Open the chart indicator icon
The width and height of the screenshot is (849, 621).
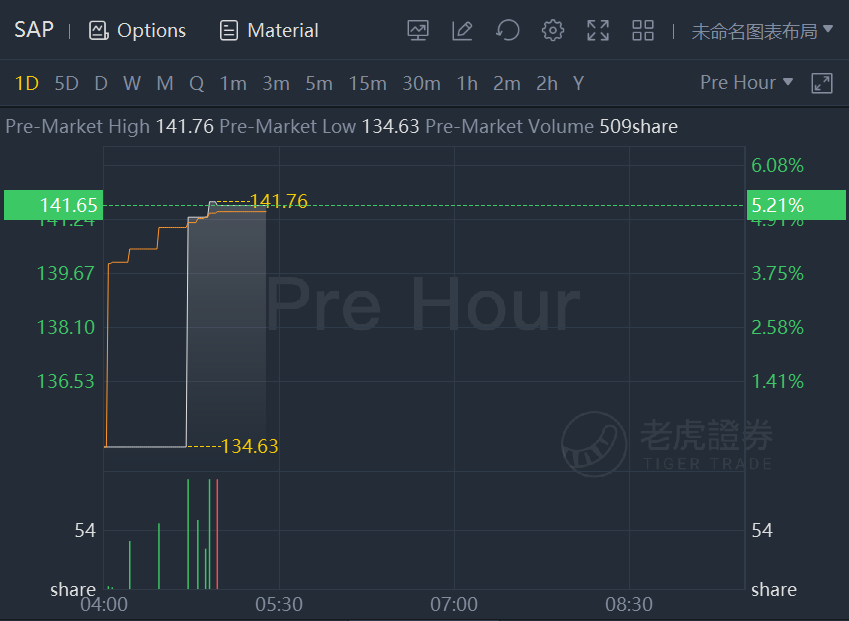tap(418, 31)
